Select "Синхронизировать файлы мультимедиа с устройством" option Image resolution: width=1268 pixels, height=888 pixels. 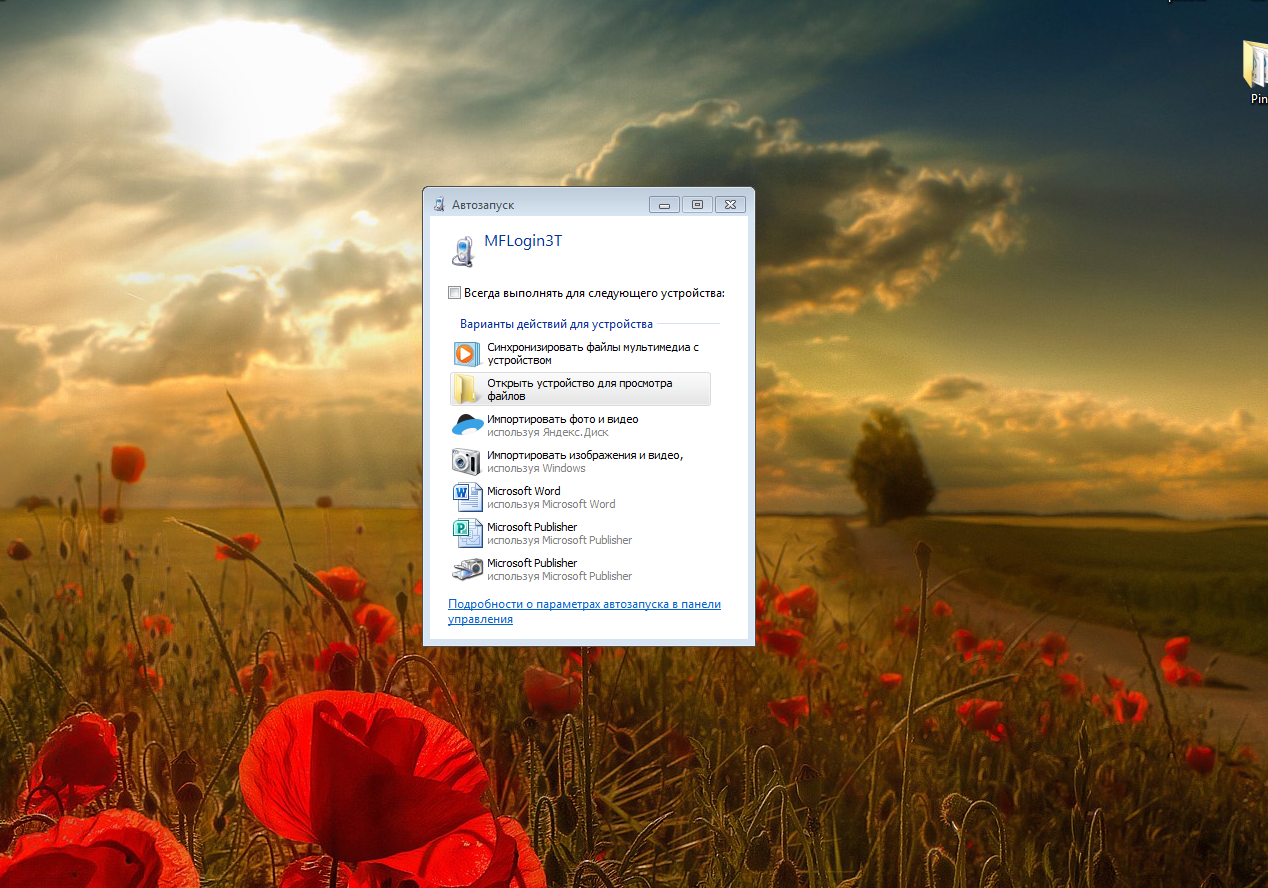pos(591,353)
